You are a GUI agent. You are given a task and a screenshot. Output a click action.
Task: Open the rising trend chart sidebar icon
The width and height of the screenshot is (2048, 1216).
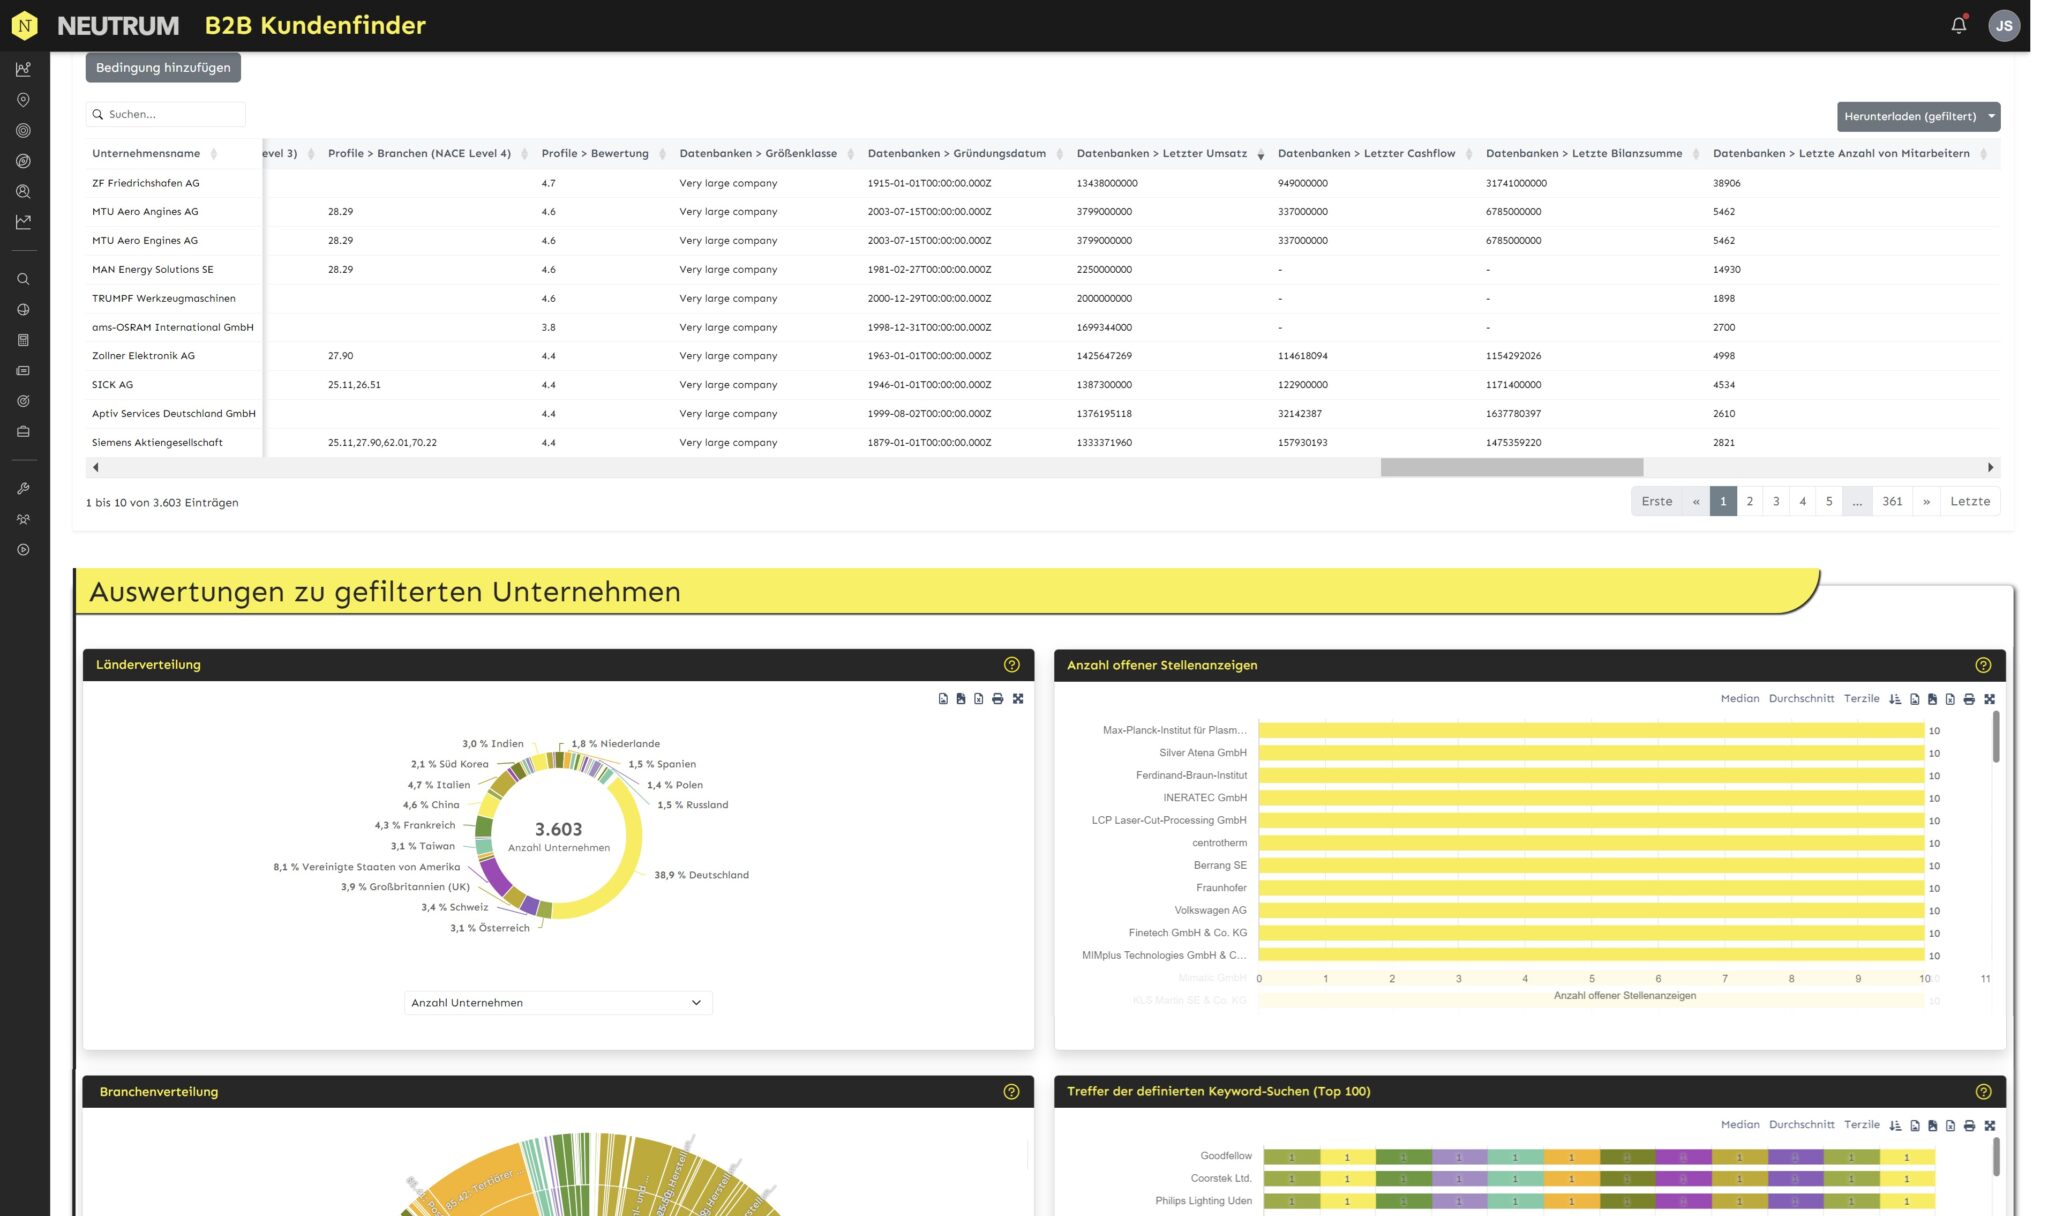pos(23,222)
